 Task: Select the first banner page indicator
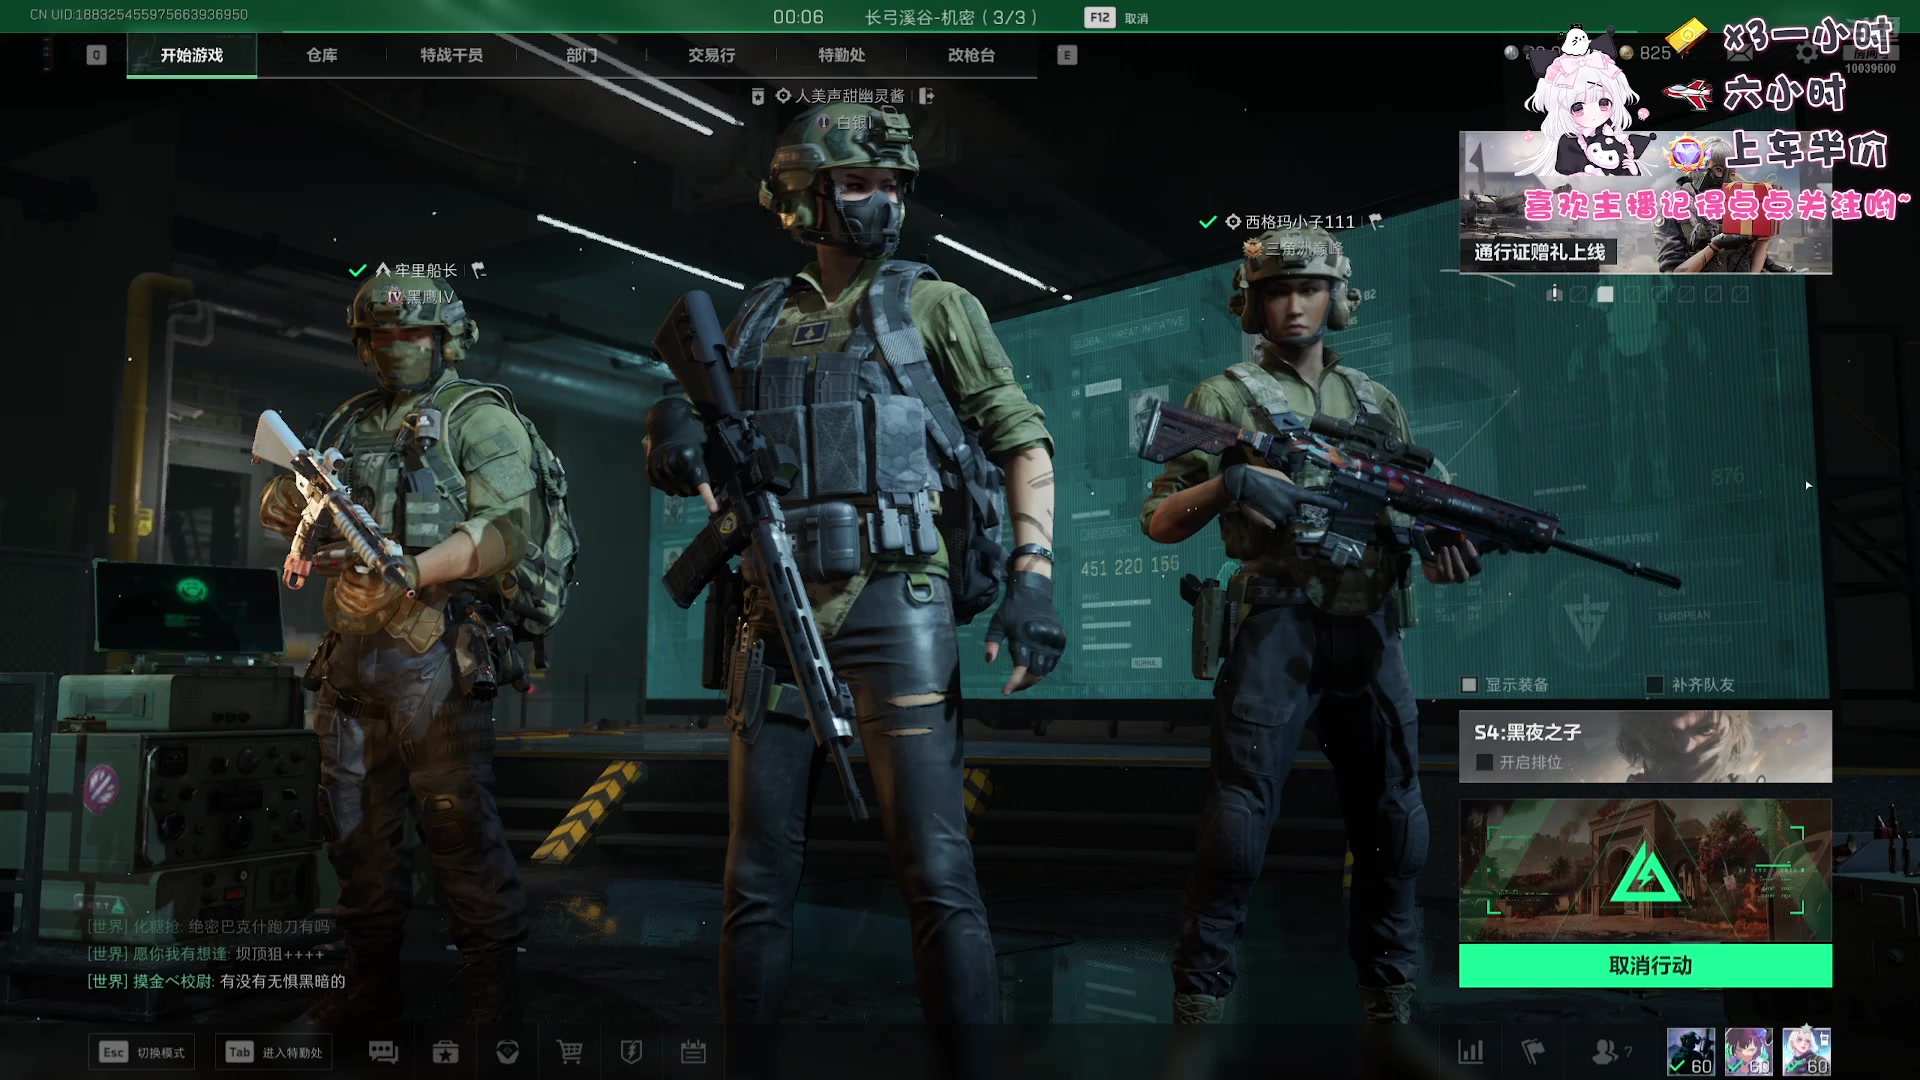click(x=1554, y=294)
